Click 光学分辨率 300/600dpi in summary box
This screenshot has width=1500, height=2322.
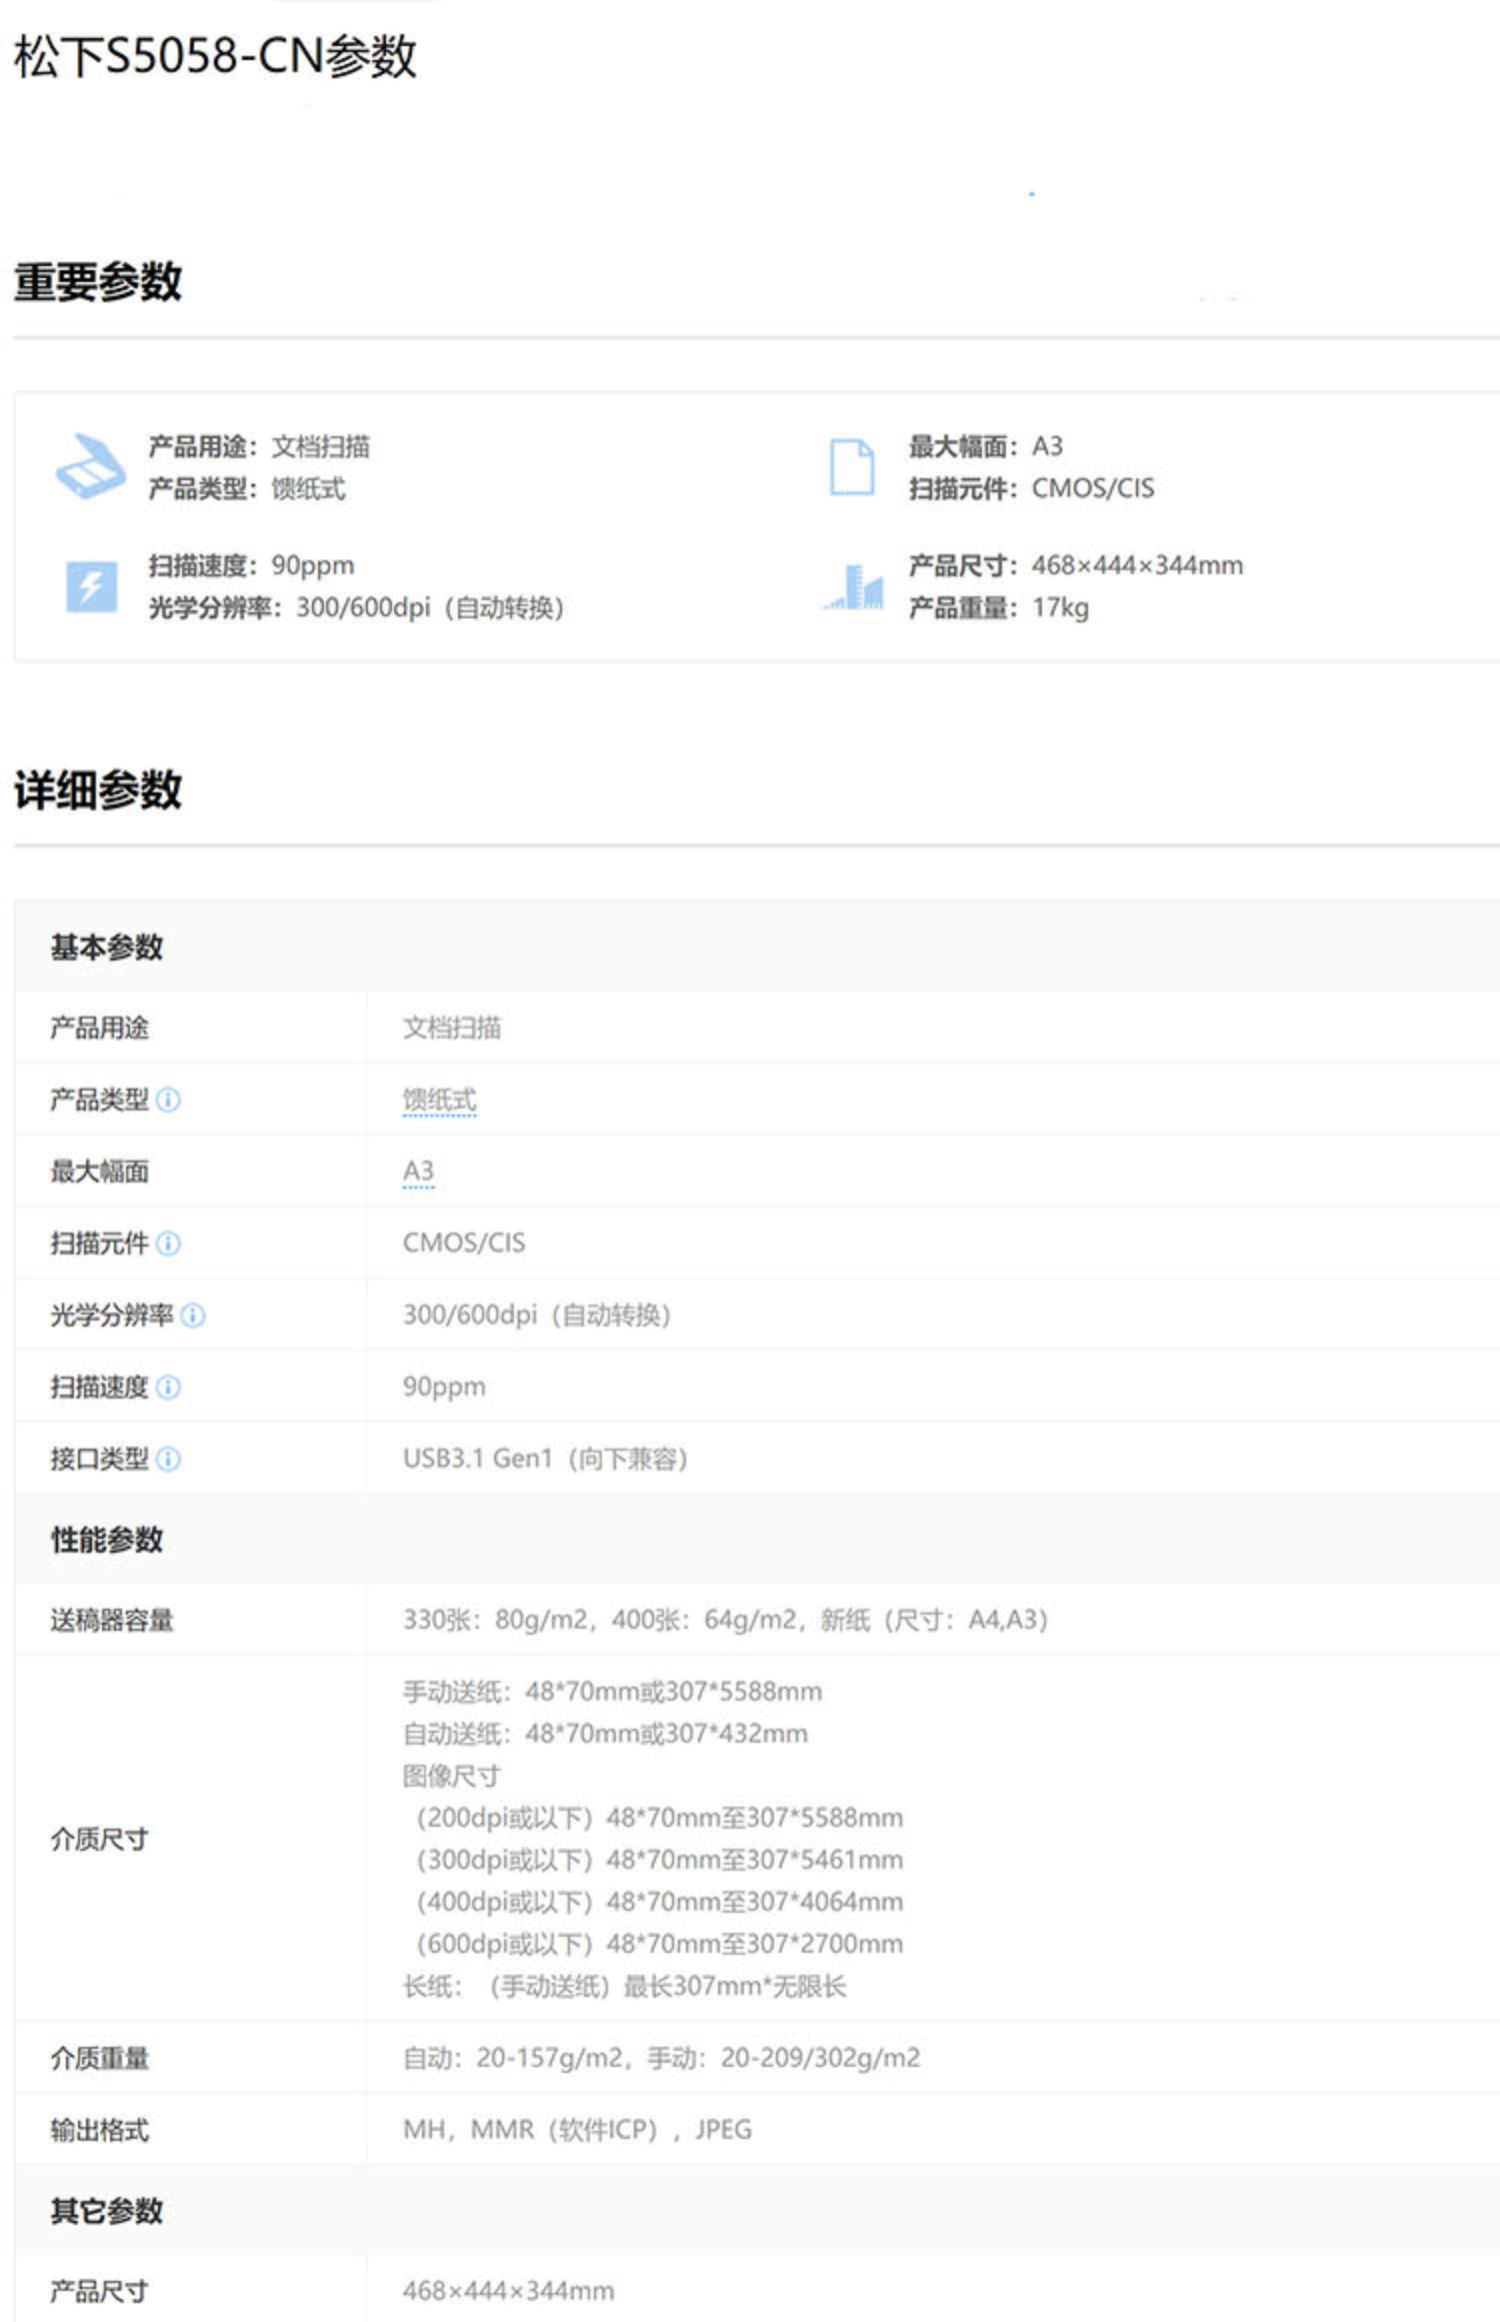coord(356,607)
